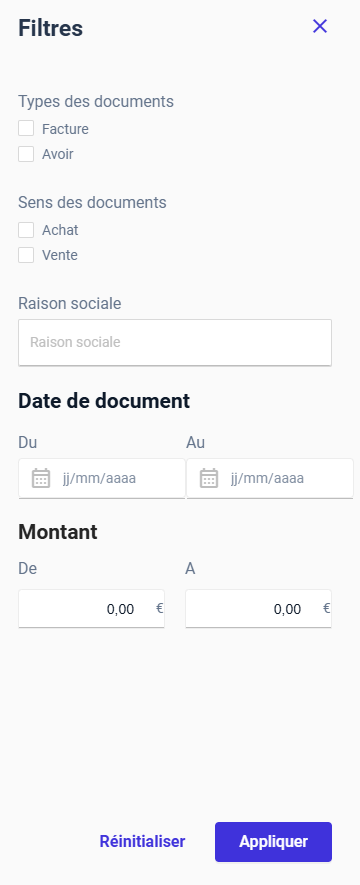Click the Achat label text
The width and height of the screenshot is (360, 885).
tap(60, 230)
